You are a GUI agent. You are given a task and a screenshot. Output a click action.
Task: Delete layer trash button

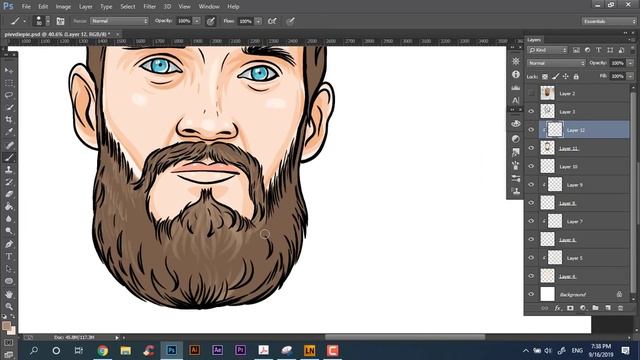click(x=620, y=308)
